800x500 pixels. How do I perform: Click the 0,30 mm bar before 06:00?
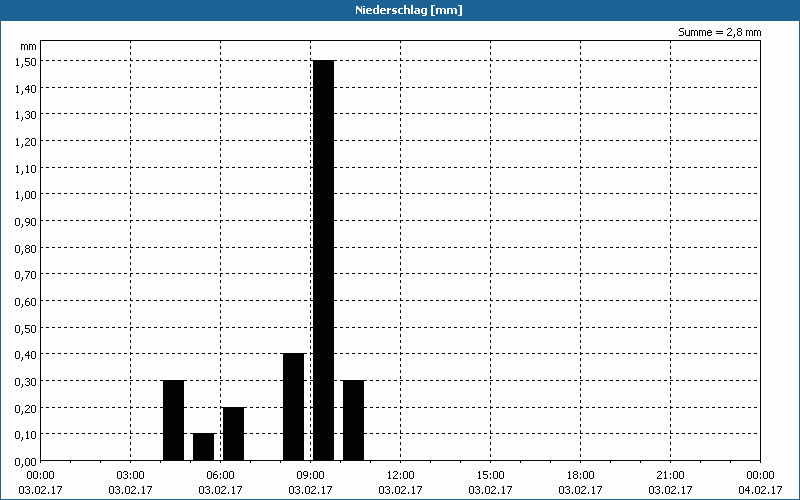click(x=173, y=420)
